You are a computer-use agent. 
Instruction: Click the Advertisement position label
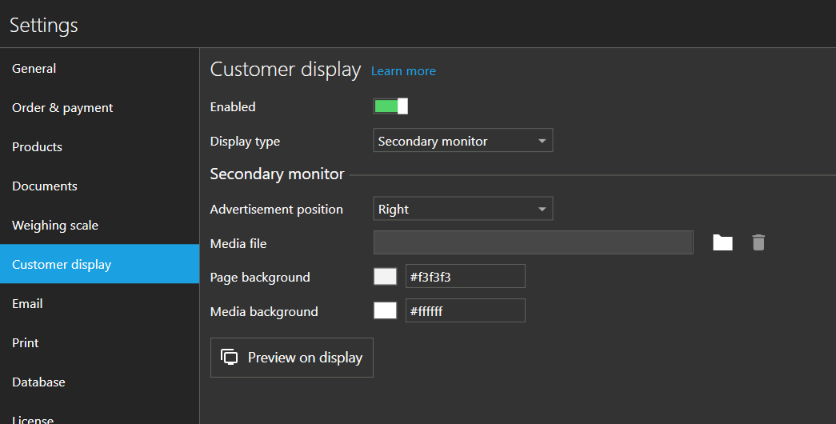point(276,209)
